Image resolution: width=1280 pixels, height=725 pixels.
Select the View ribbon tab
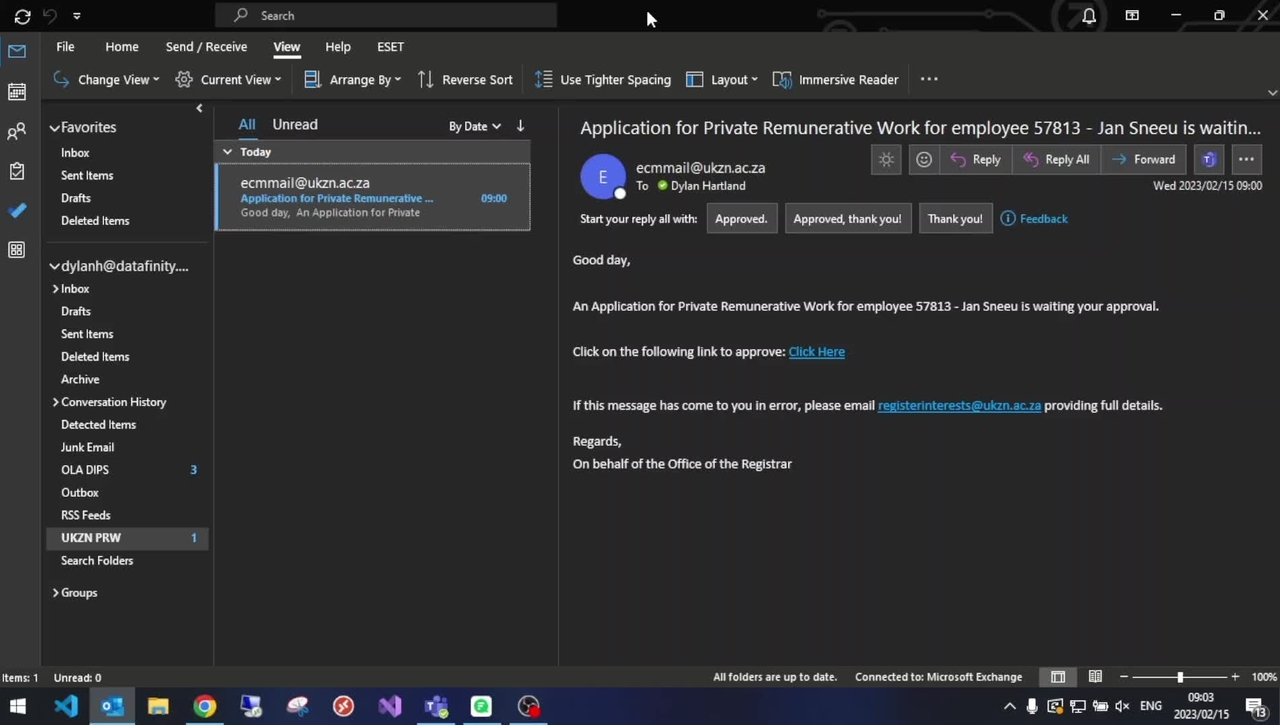(x=286, y=47)
